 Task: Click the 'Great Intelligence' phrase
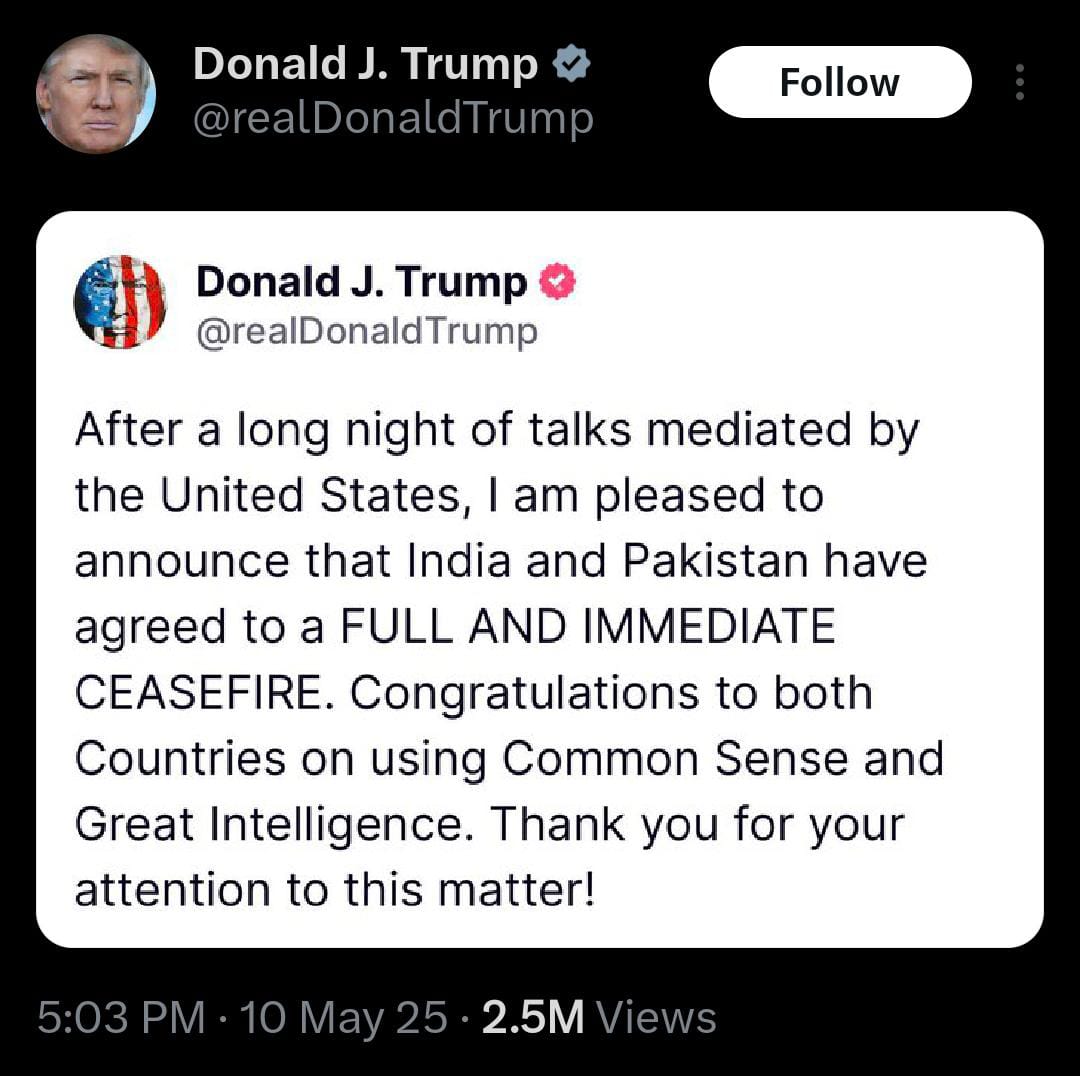(274, 825)
